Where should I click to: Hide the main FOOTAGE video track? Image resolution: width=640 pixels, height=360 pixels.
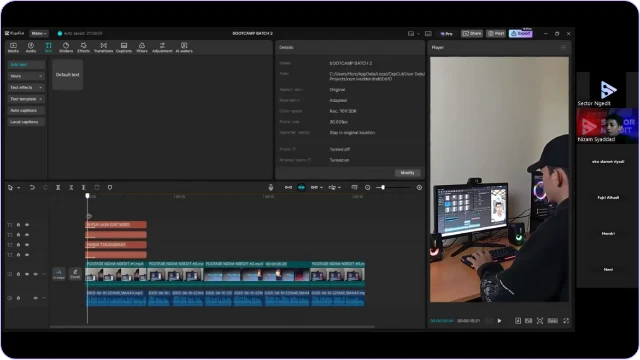pos(27,274)
